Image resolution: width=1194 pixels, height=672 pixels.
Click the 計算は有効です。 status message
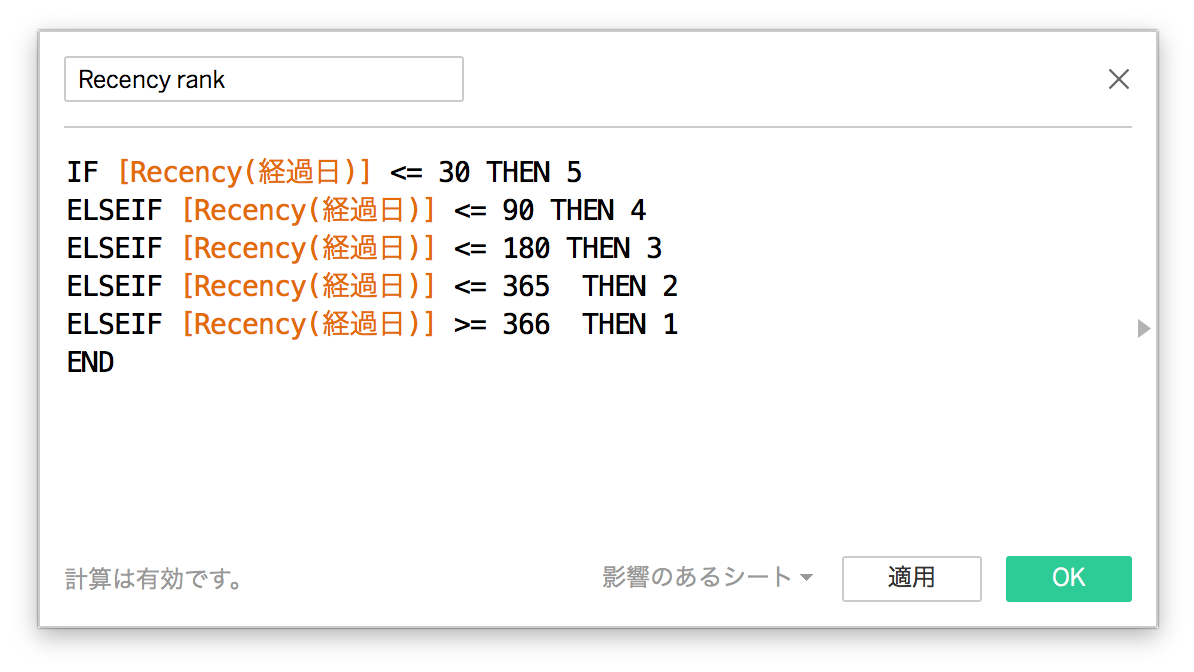pyautogui.click(x=155, y=579)
